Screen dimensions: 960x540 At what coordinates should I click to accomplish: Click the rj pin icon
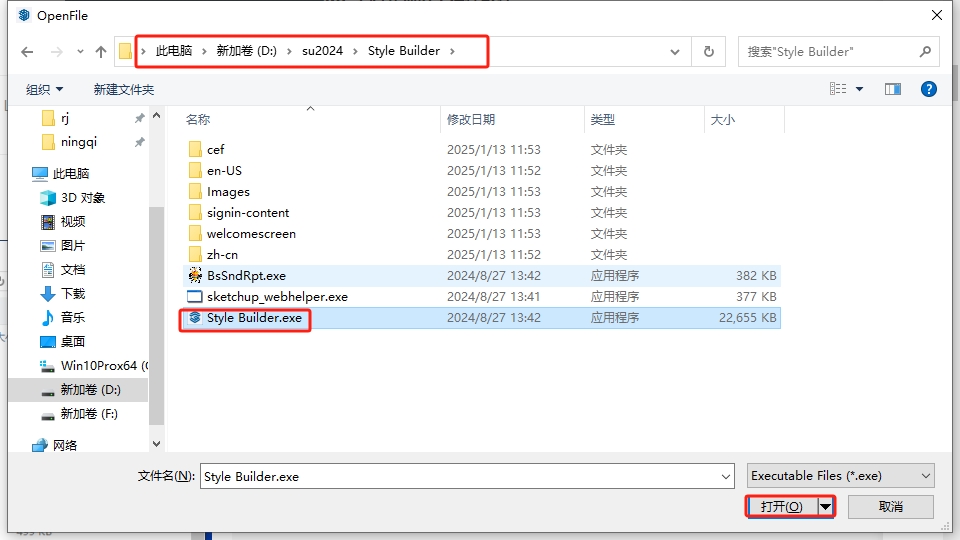139,118
